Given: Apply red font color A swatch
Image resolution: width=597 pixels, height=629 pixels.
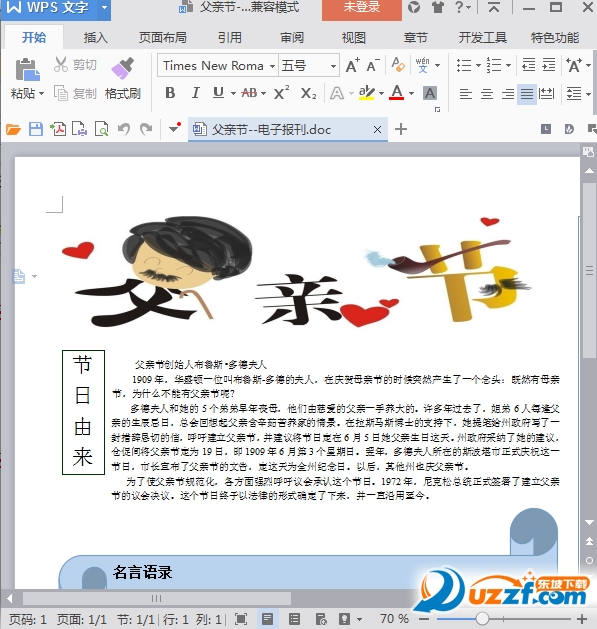Looking at the screenshot, I should 397,93.
